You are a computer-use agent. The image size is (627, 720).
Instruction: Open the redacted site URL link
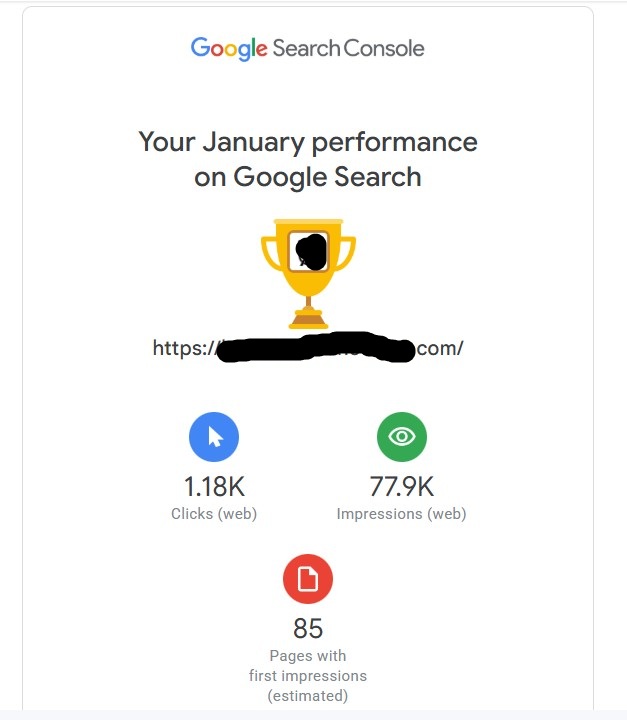[x=314, y=349]
